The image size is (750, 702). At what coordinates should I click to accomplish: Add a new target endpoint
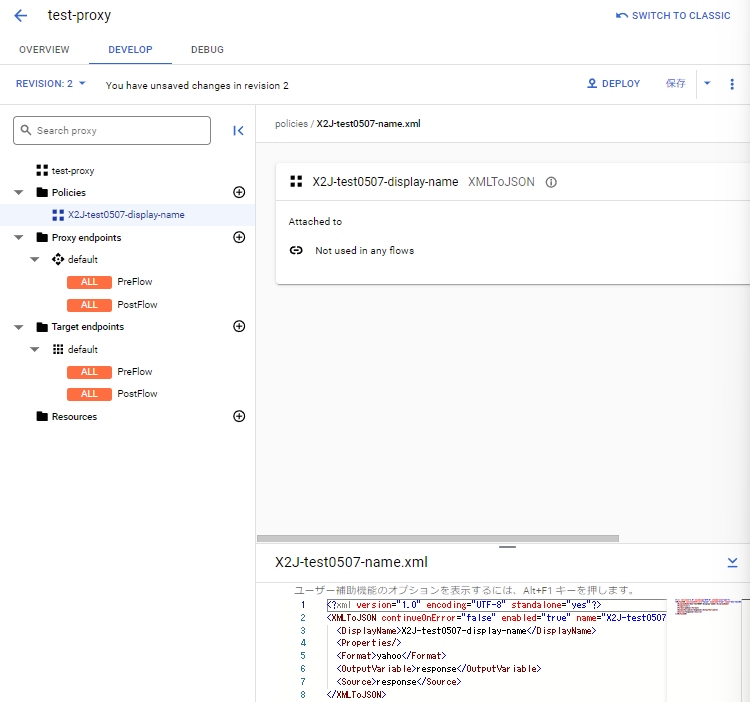(239, 326)
